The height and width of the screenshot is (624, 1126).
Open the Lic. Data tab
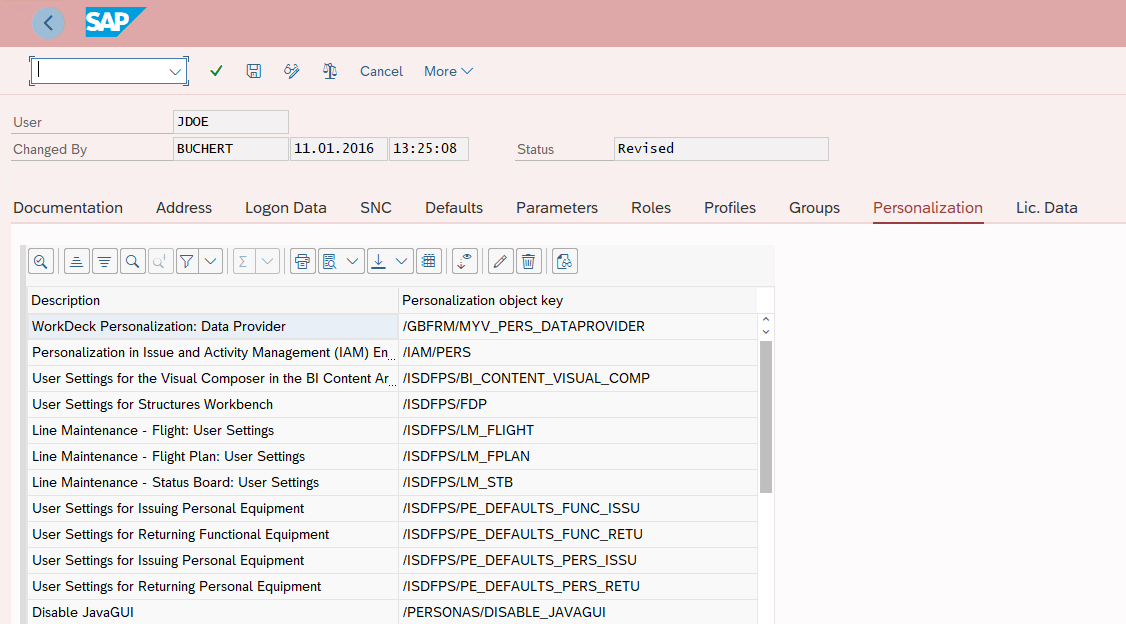click(1046, 208)
